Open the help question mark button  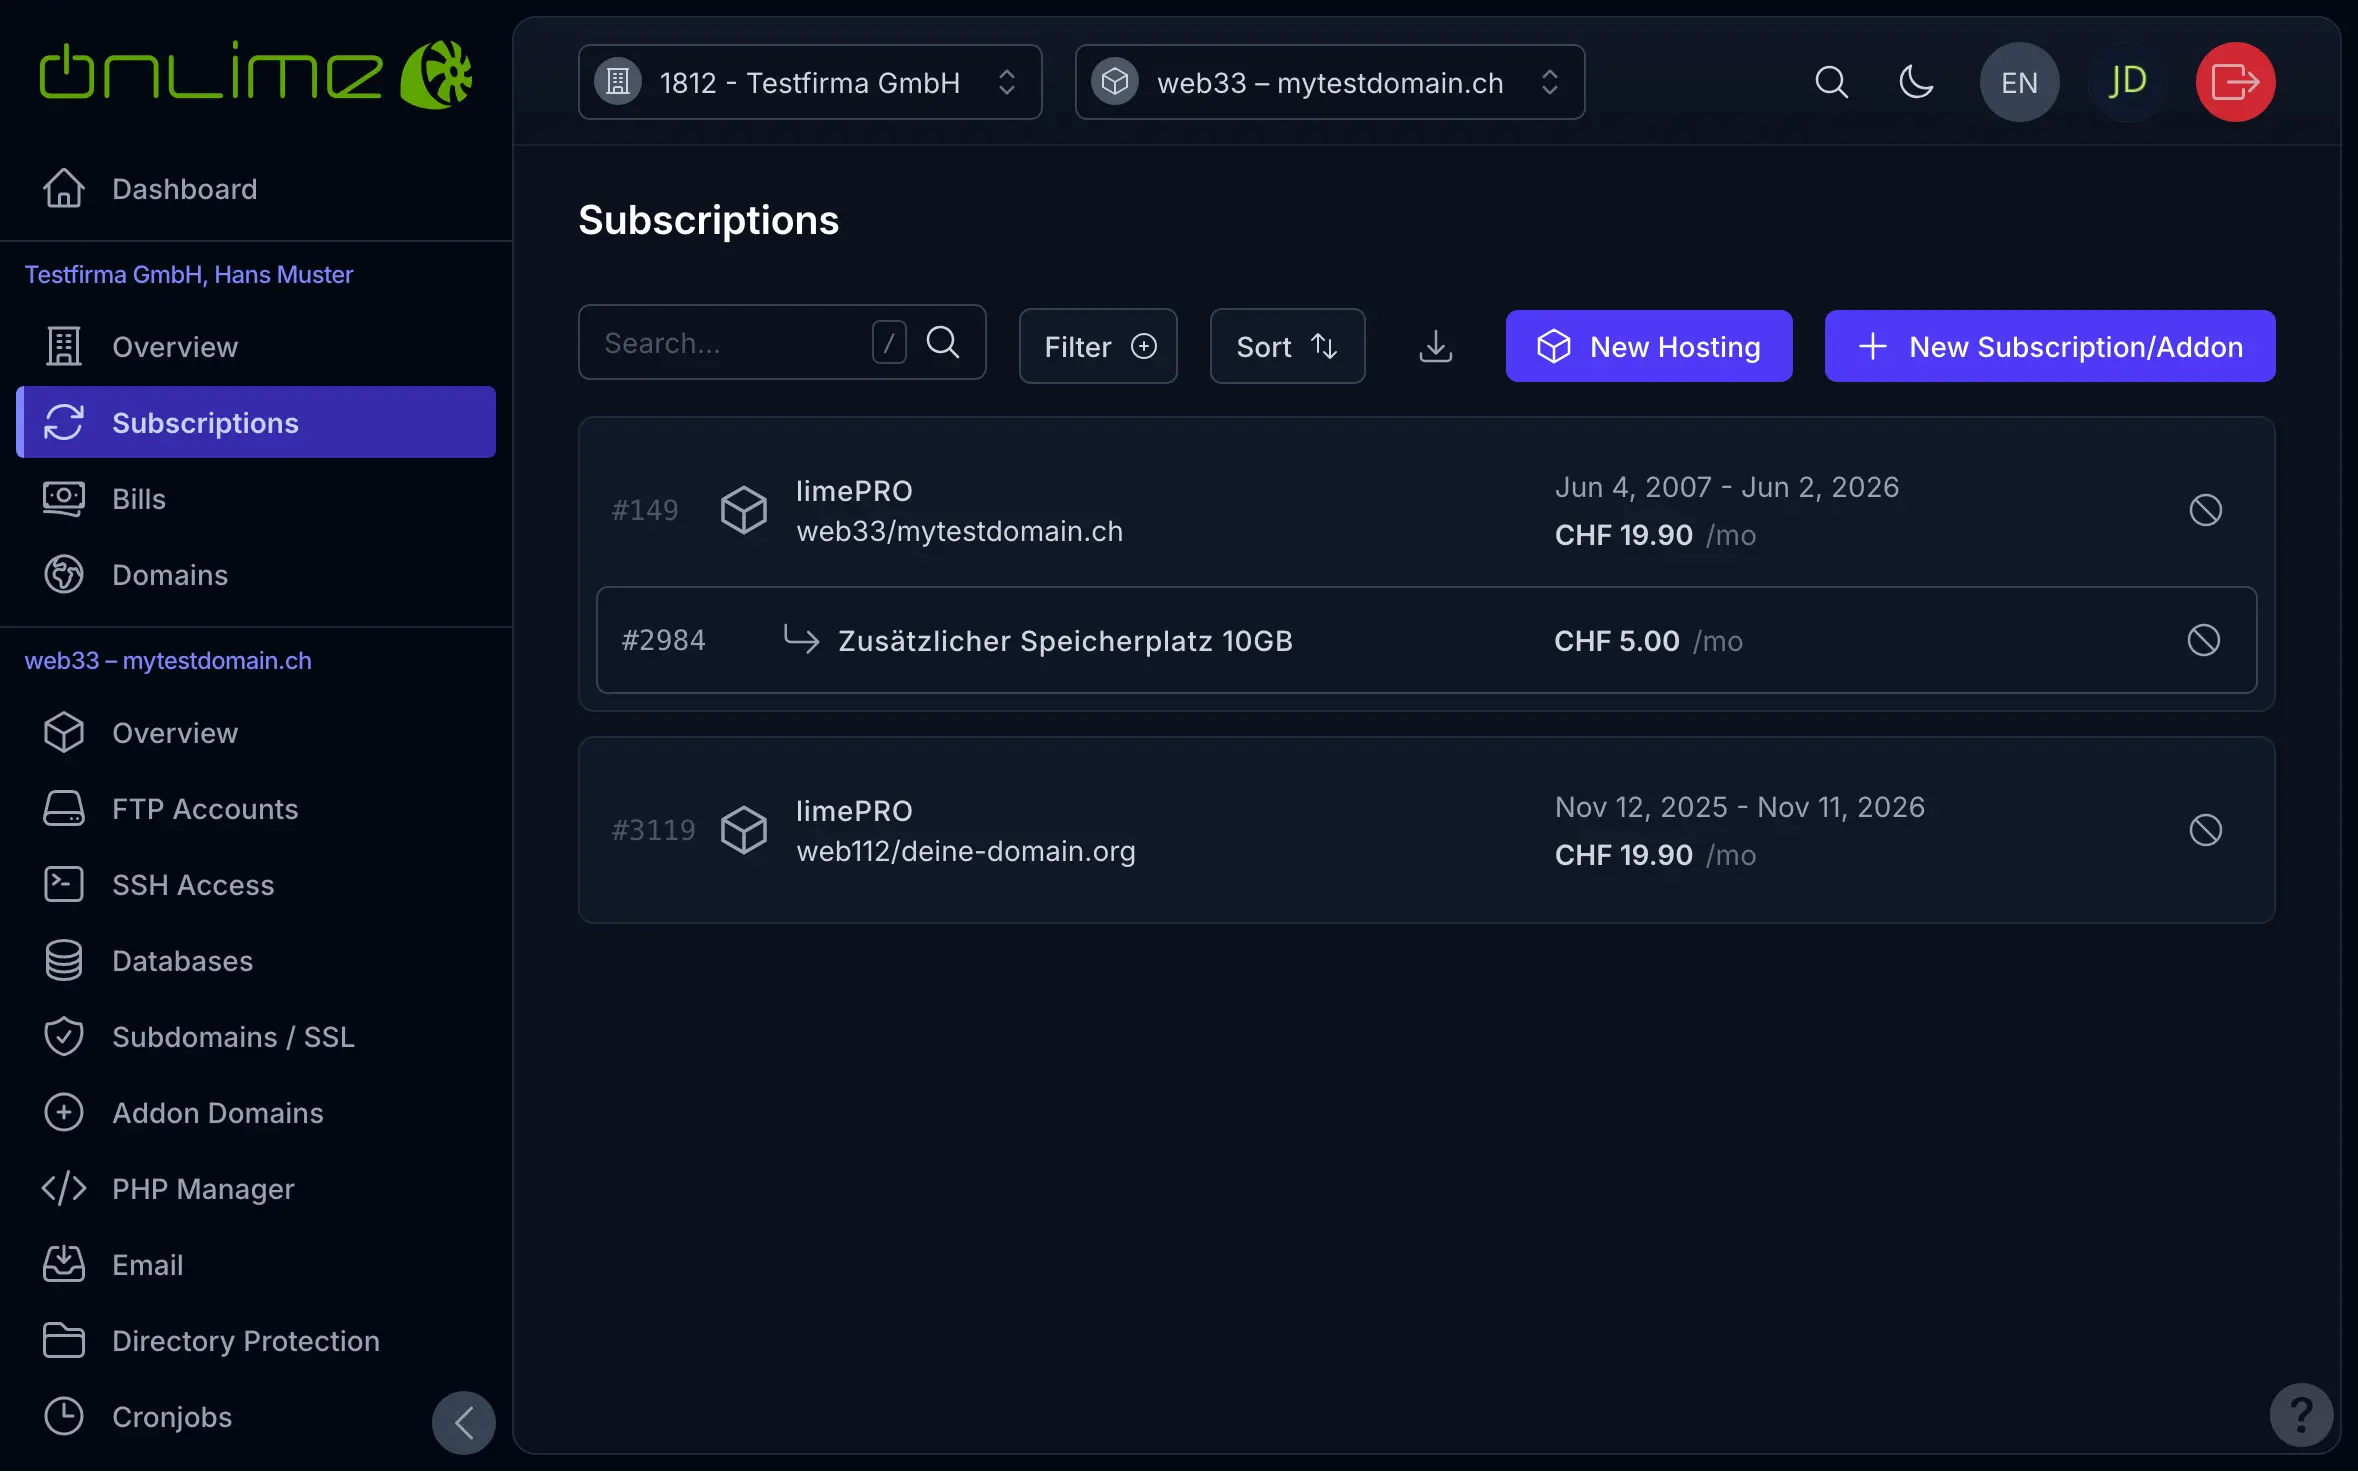click(x=2301, y=1414)
